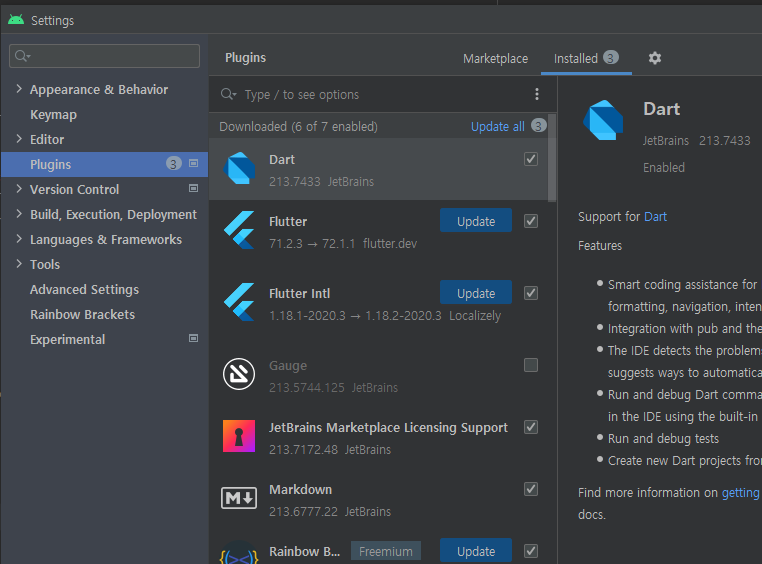Open the Dart link in description
The height and width of the screenshot is (564, 762).
point(655,217)
